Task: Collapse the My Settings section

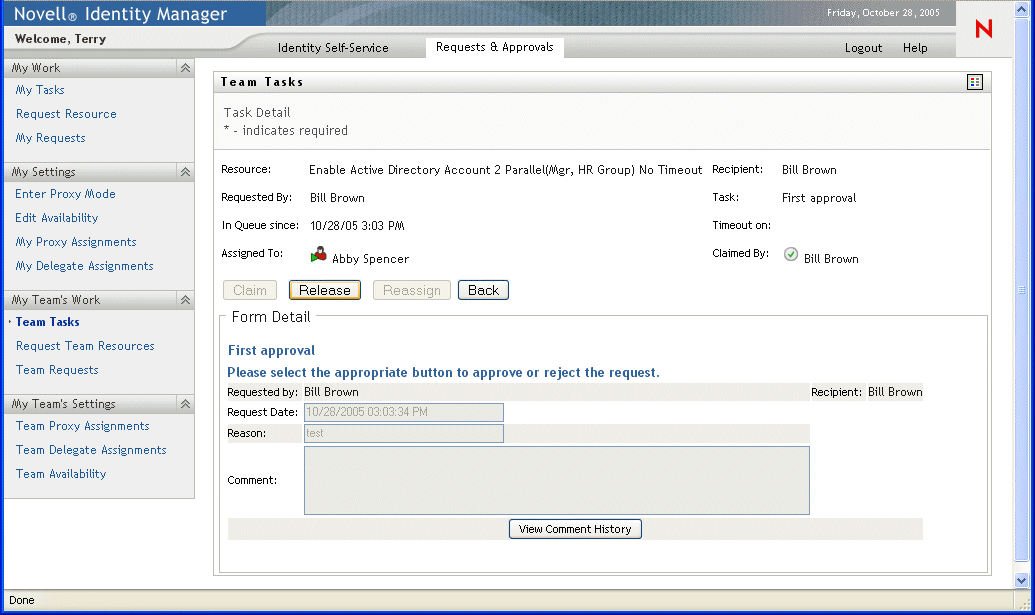Action: tap(185, 172)
